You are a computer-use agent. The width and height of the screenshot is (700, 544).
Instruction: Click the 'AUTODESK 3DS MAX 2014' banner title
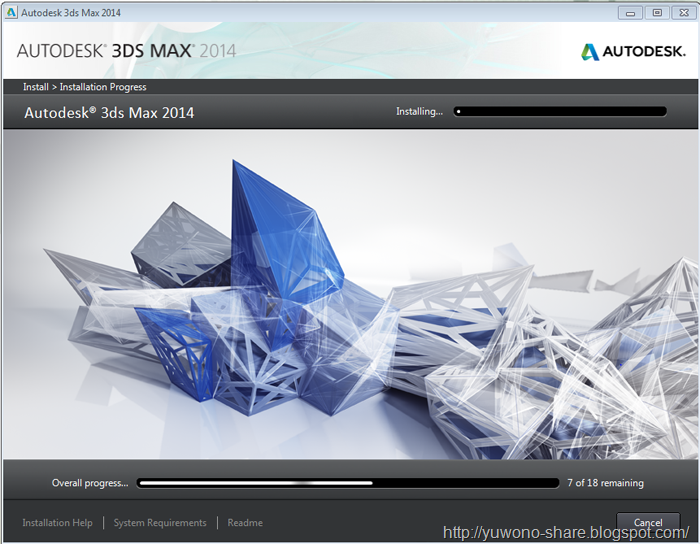pos(126,51)
